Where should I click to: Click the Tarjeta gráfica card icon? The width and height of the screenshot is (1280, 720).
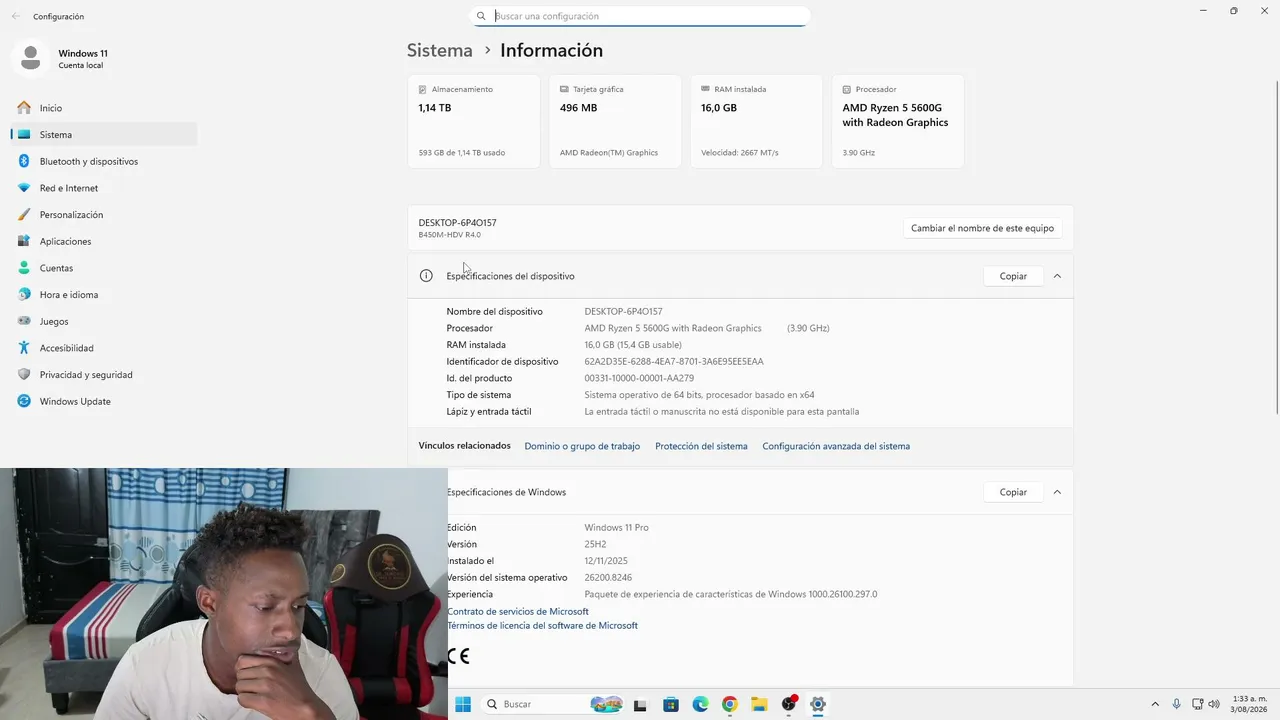coord(565,89)
